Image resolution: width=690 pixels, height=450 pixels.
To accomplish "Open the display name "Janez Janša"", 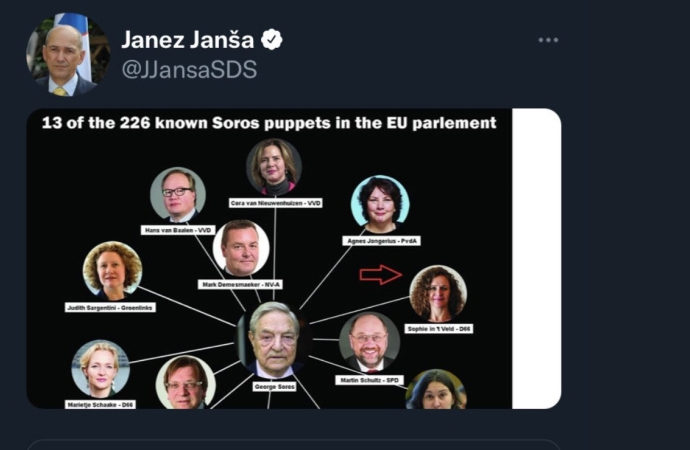I will tap(187, 40).
